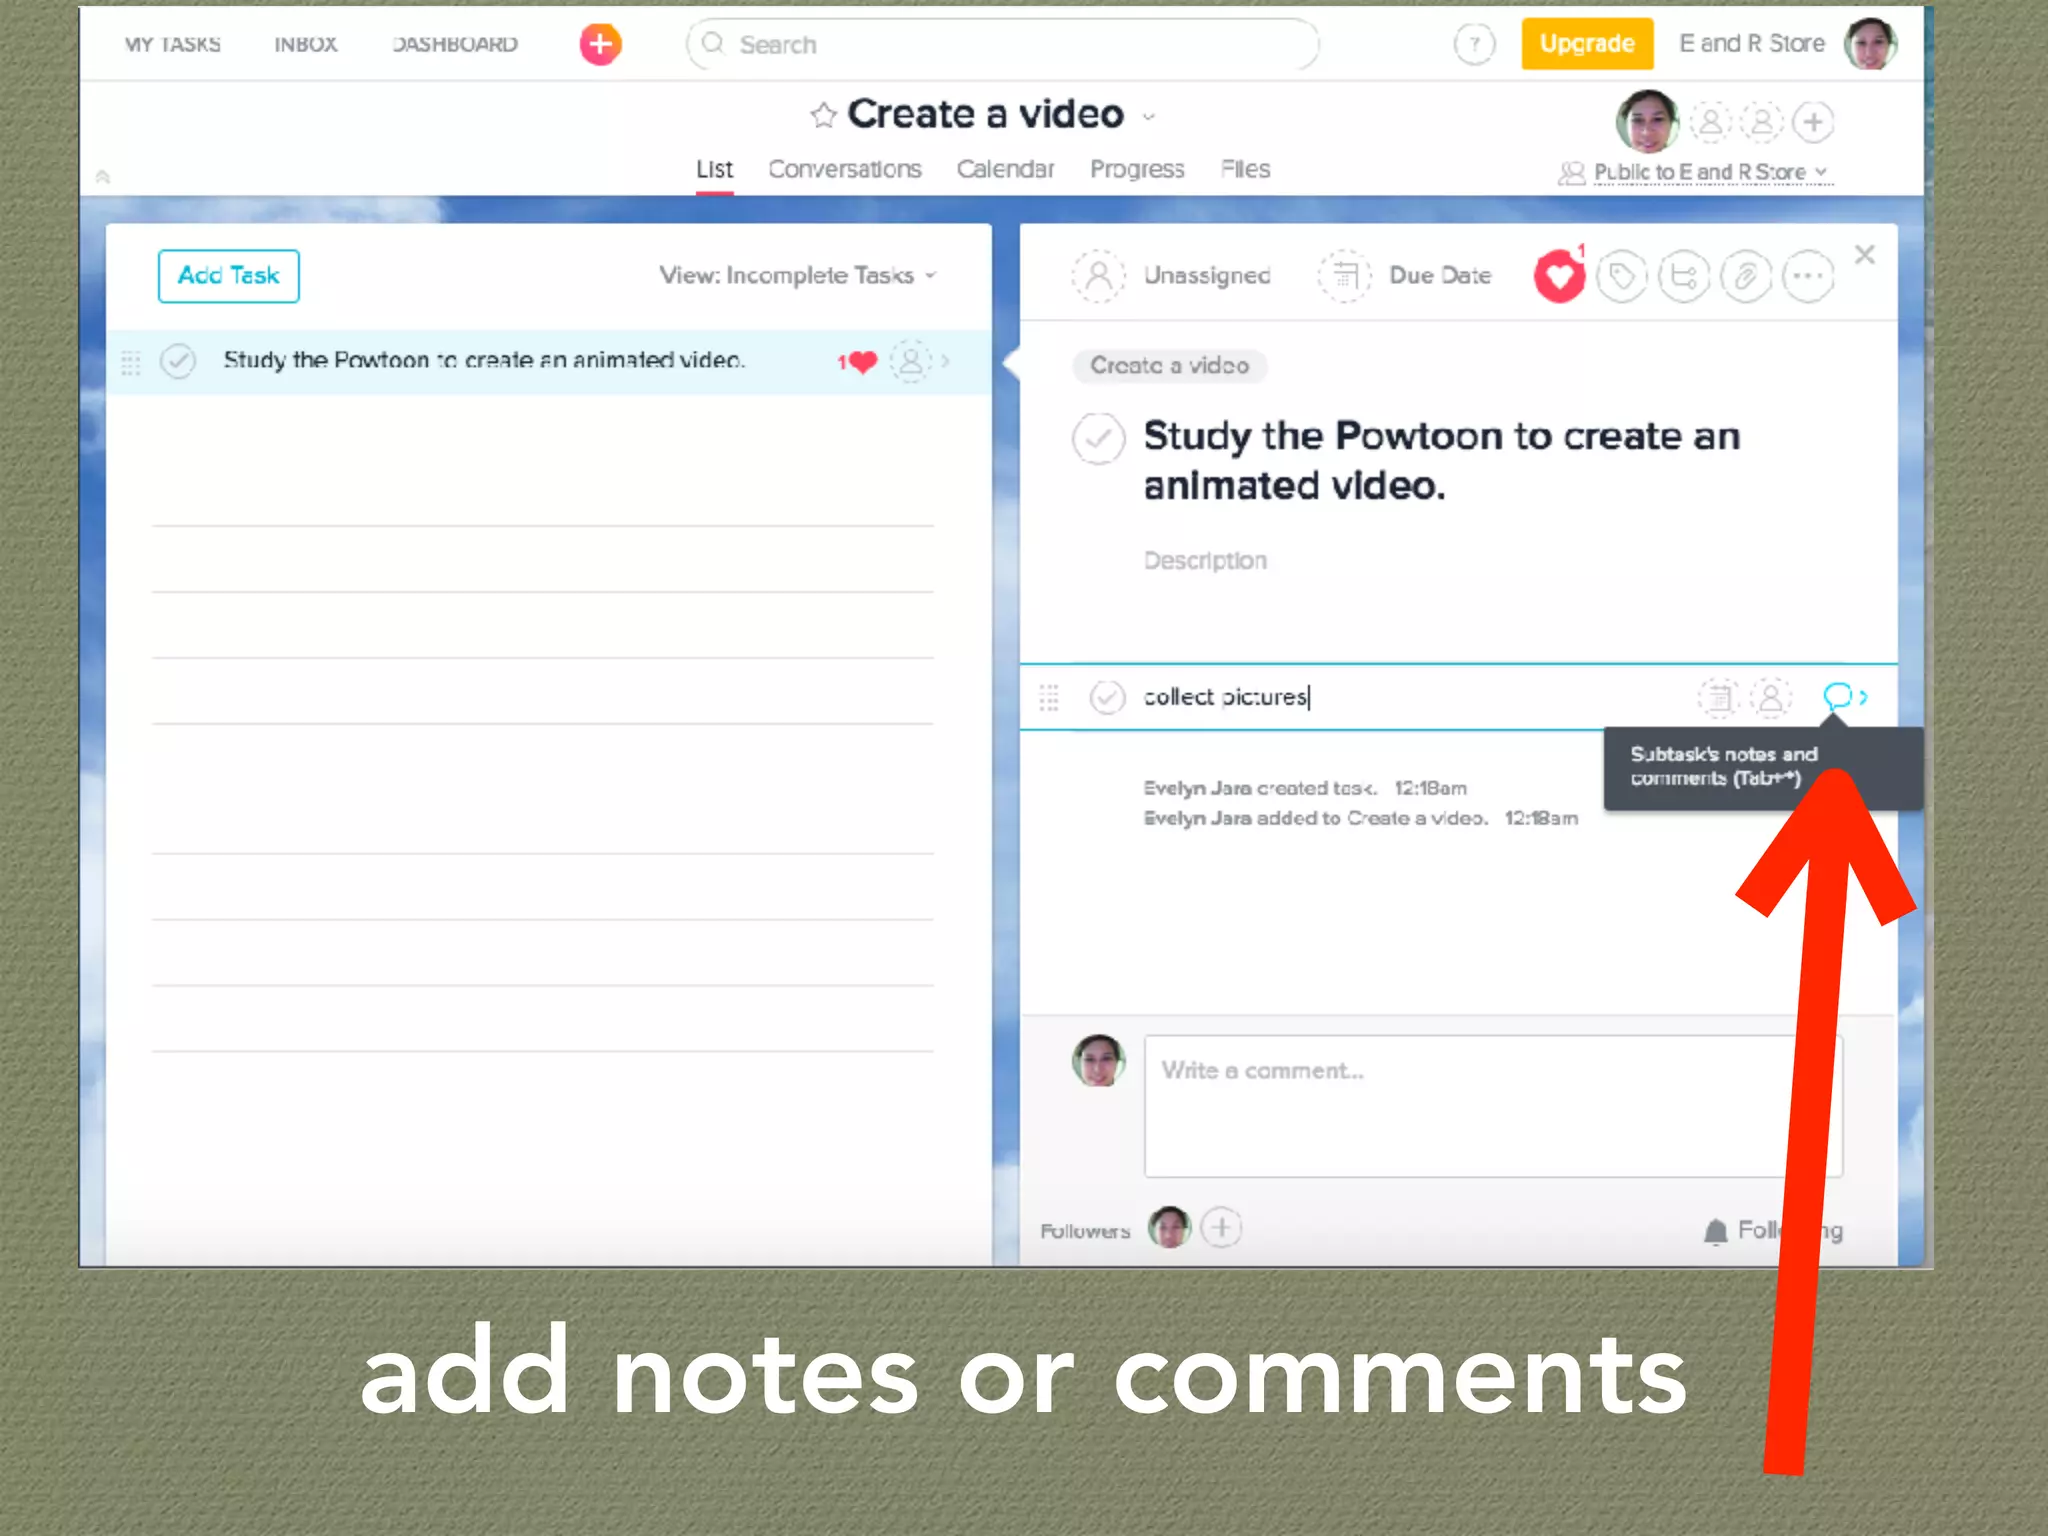Mark task complete in detail pane

(1098, 438)
